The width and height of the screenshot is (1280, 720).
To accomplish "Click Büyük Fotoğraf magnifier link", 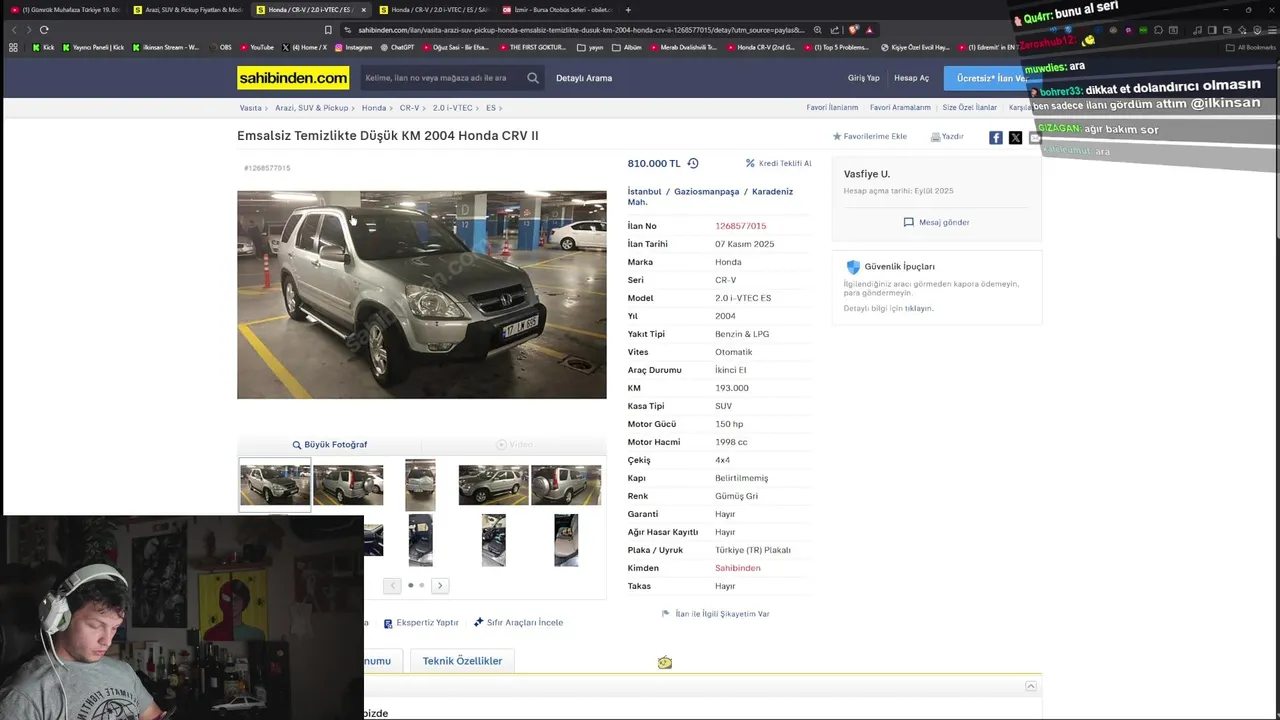I will click(329, 444).
